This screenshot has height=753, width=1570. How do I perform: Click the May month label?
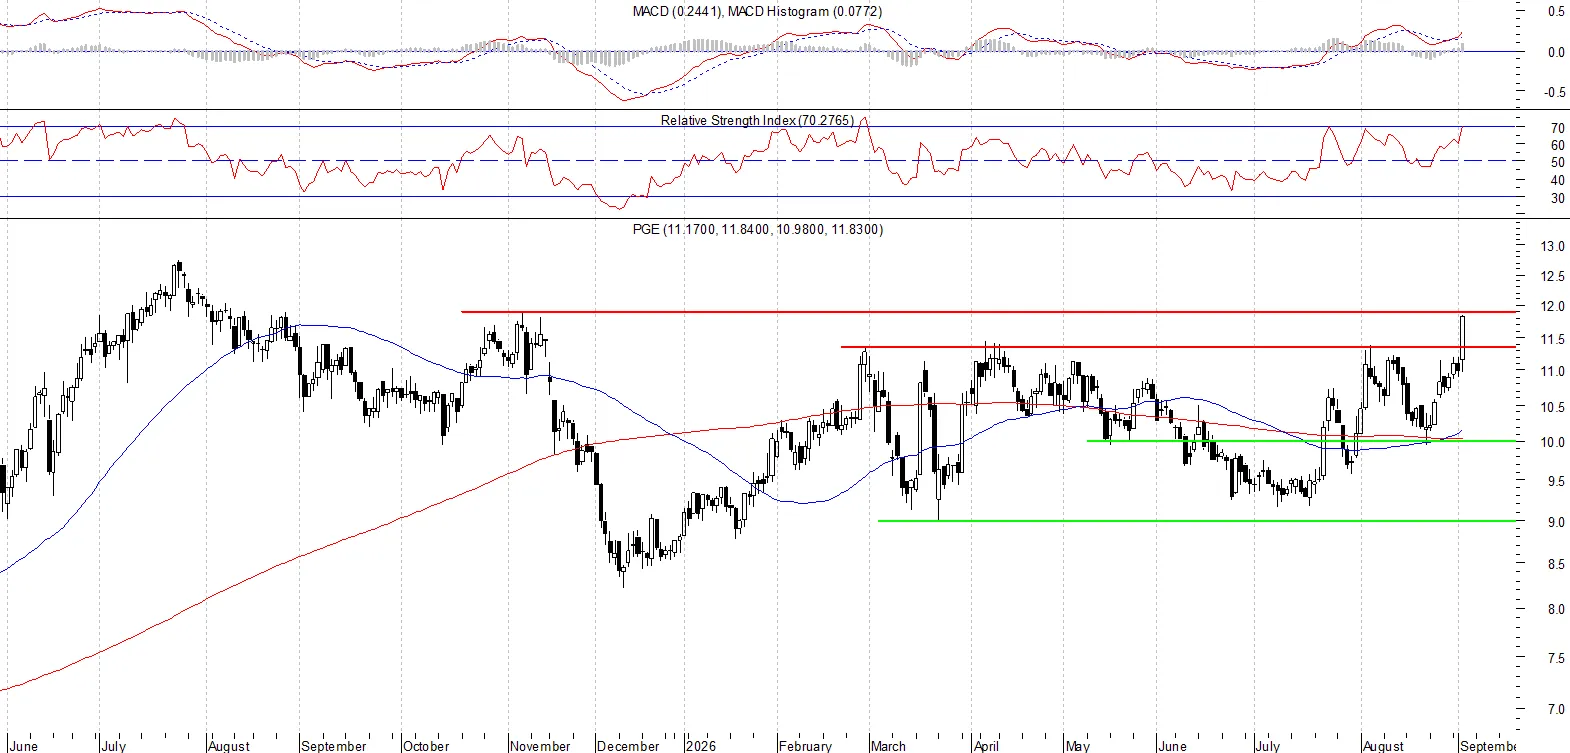(1077, 746)
